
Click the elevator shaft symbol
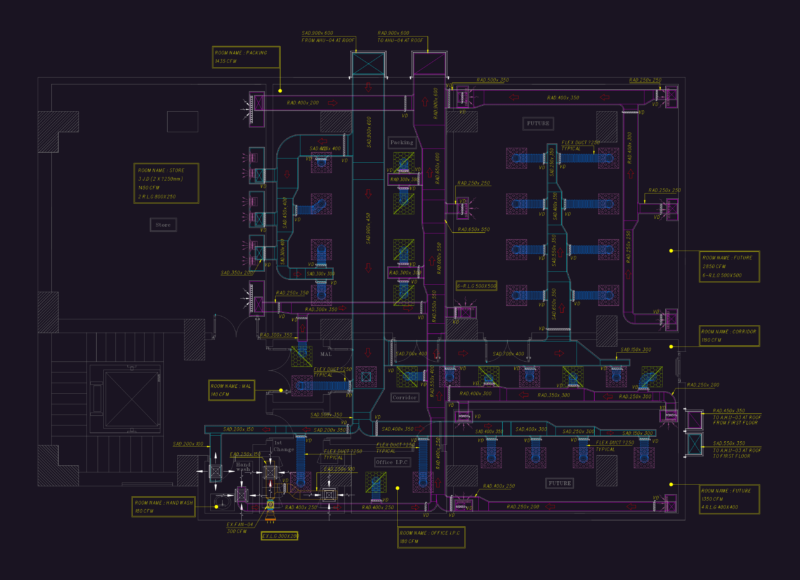132,398
